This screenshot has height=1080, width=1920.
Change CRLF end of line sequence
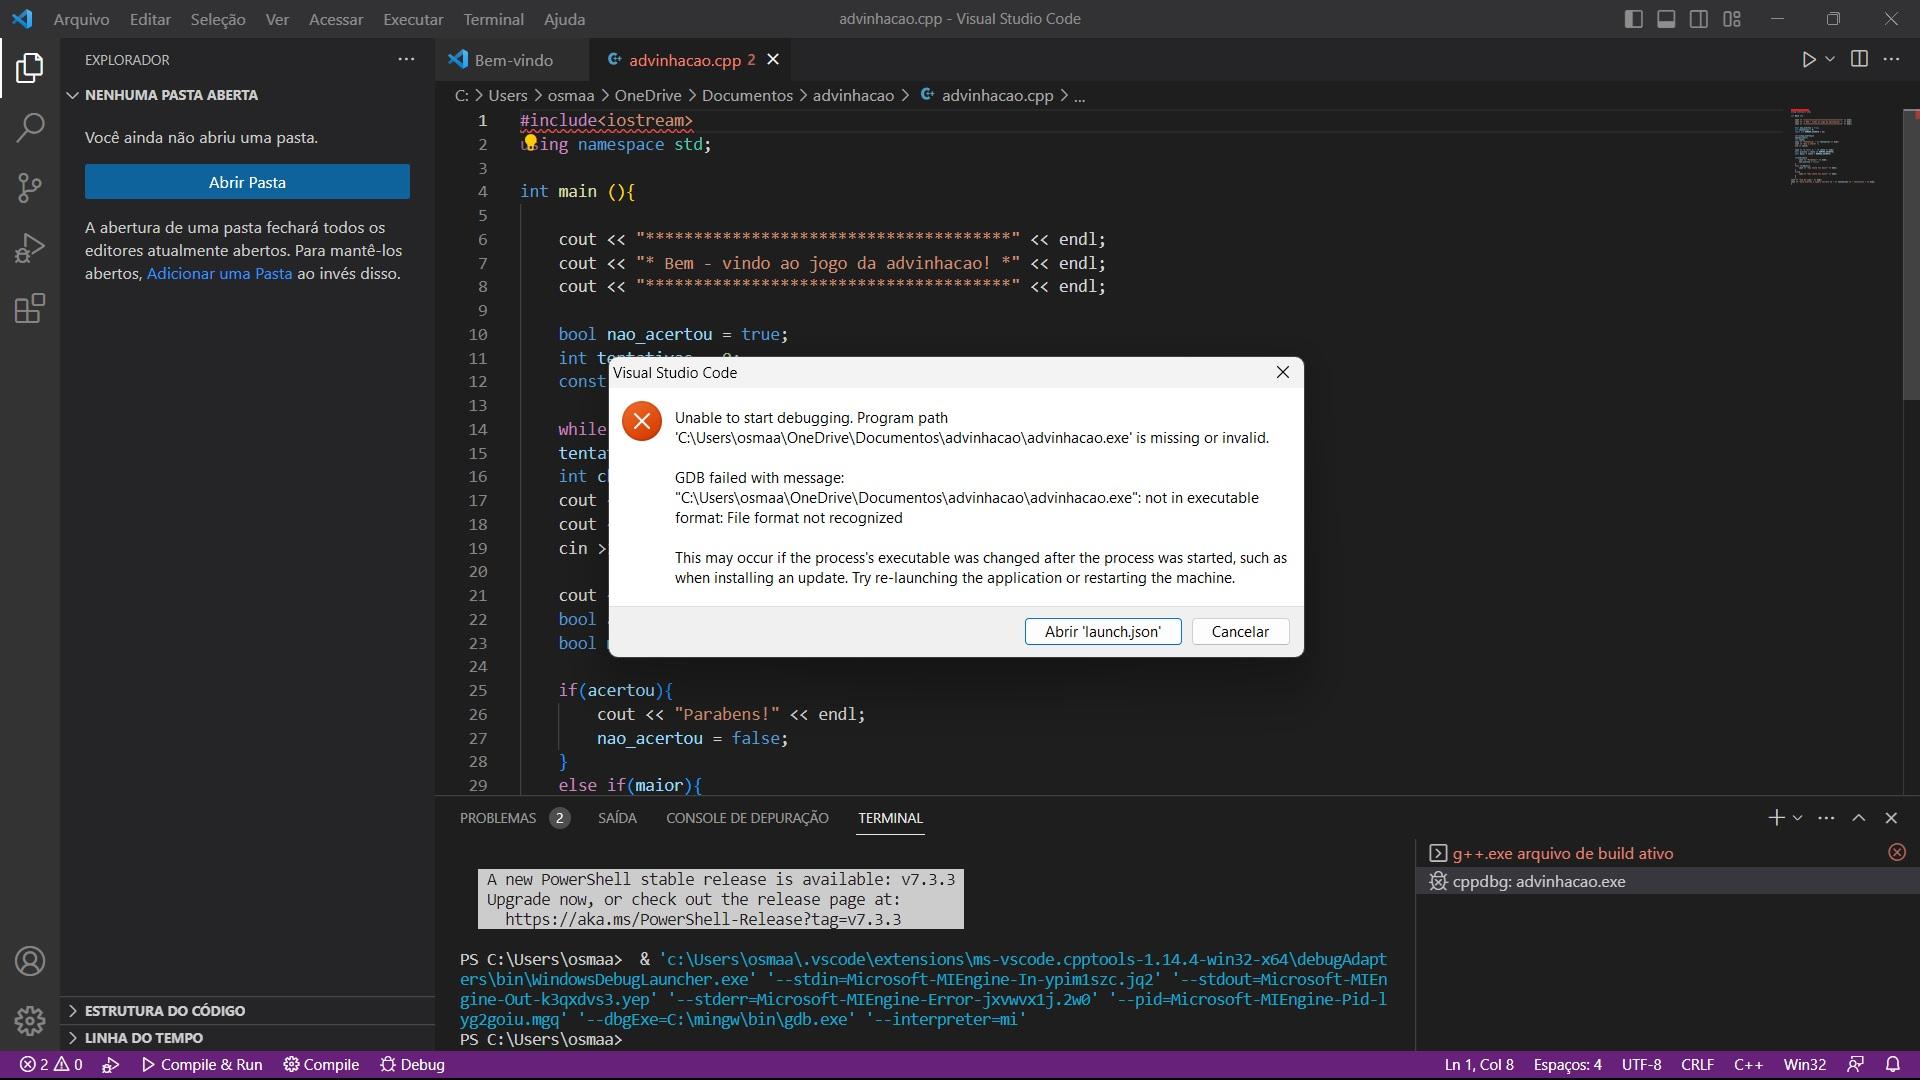tap(1698, 1065)
